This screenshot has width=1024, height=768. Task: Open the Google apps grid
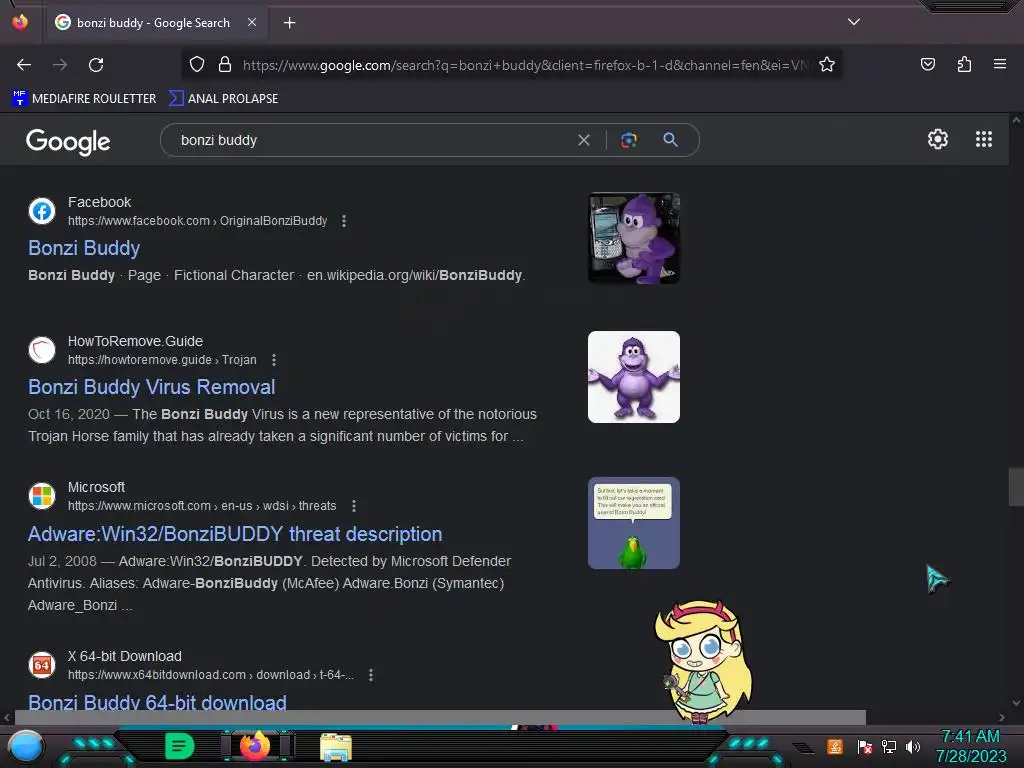coord(984,139)
